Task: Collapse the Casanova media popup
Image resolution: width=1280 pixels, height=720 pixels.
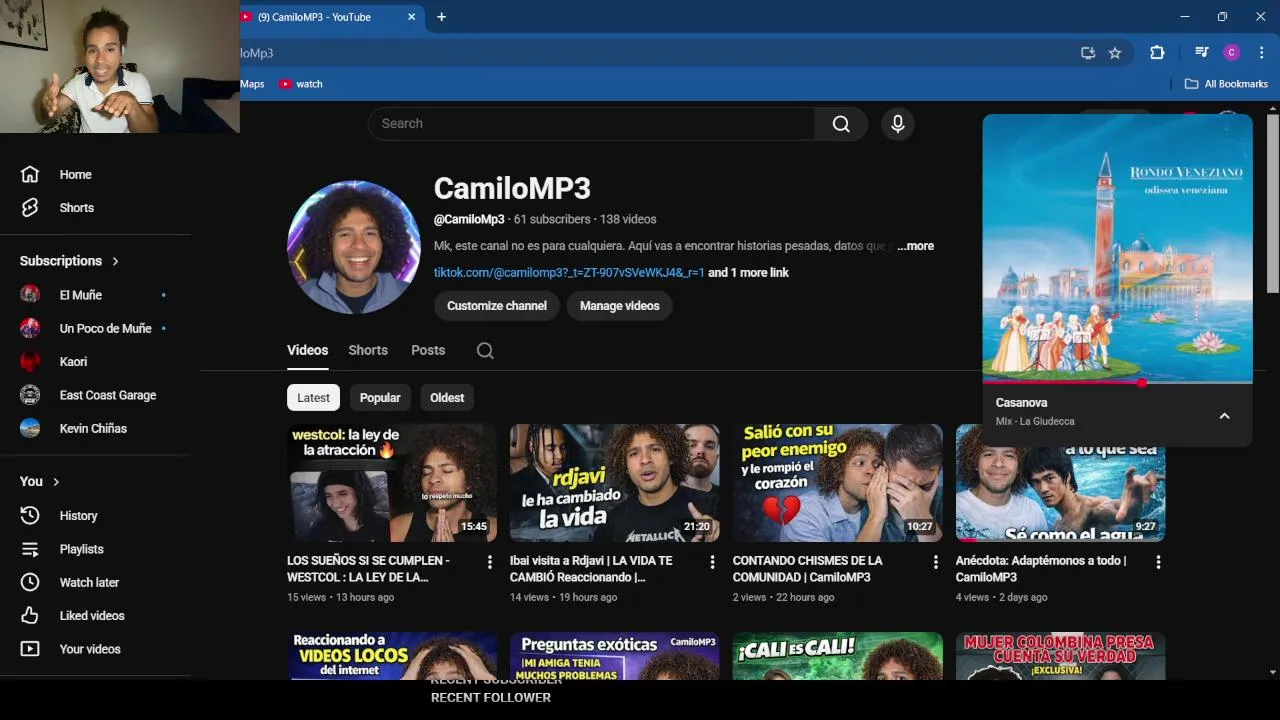Action: pos(1224,416)
